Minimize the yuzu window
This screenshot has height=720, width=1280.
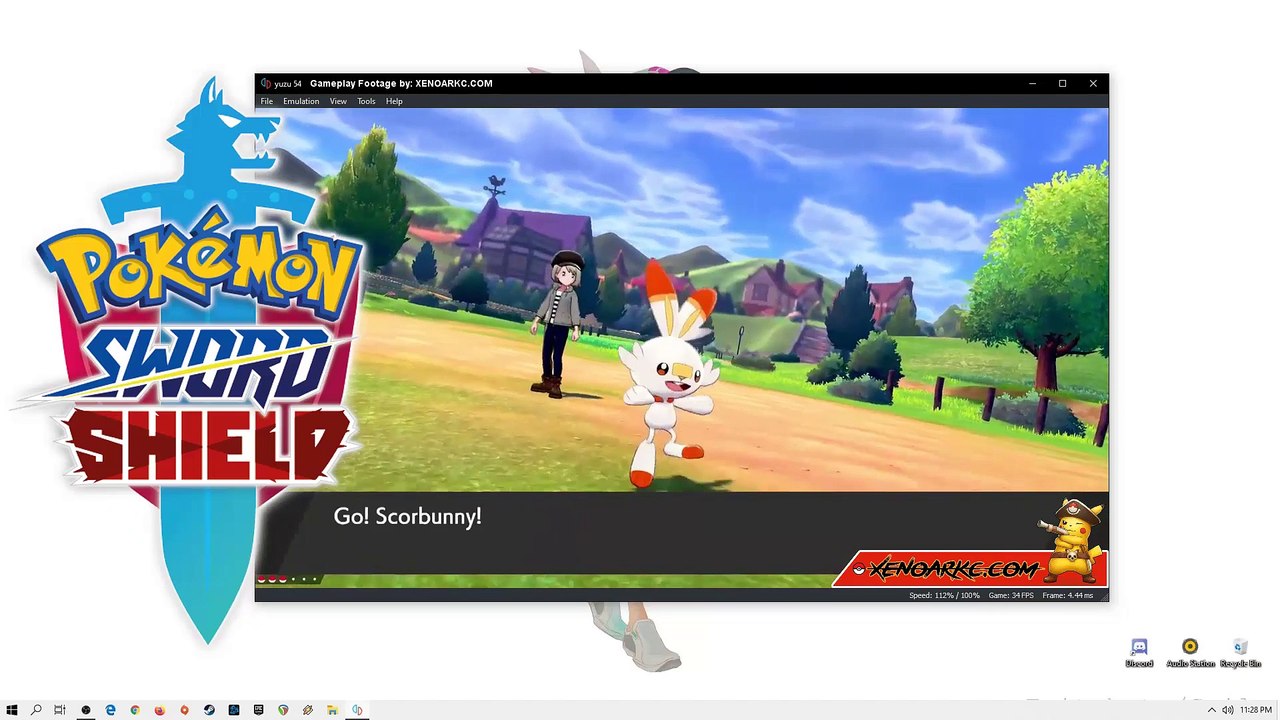pos(1032,84)
